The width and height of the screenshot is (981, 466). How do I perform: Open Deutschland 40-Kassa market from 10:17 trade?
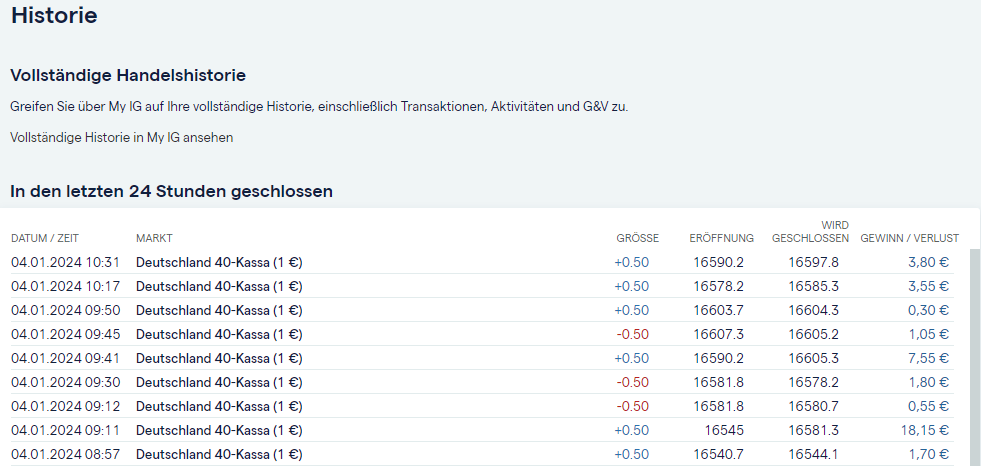[x=219, y=286]
